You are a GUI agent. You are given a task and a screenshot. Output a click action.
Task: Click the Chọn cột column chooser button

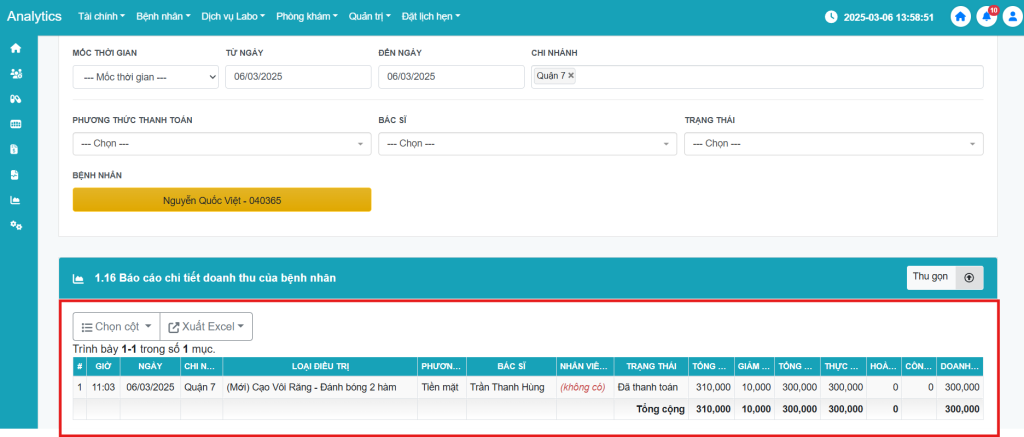[116, 327]
